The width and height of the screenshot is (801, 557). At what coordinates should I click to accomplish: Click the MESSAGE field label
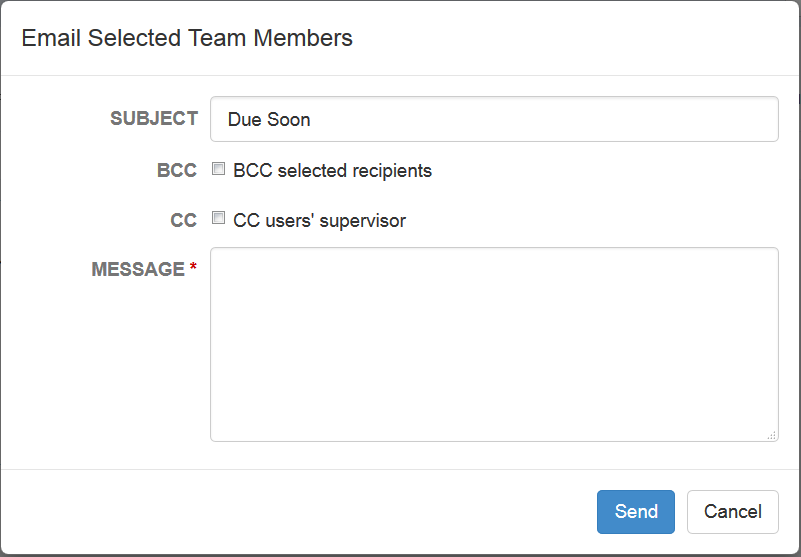pyautogui.click(x=138, y=270)
